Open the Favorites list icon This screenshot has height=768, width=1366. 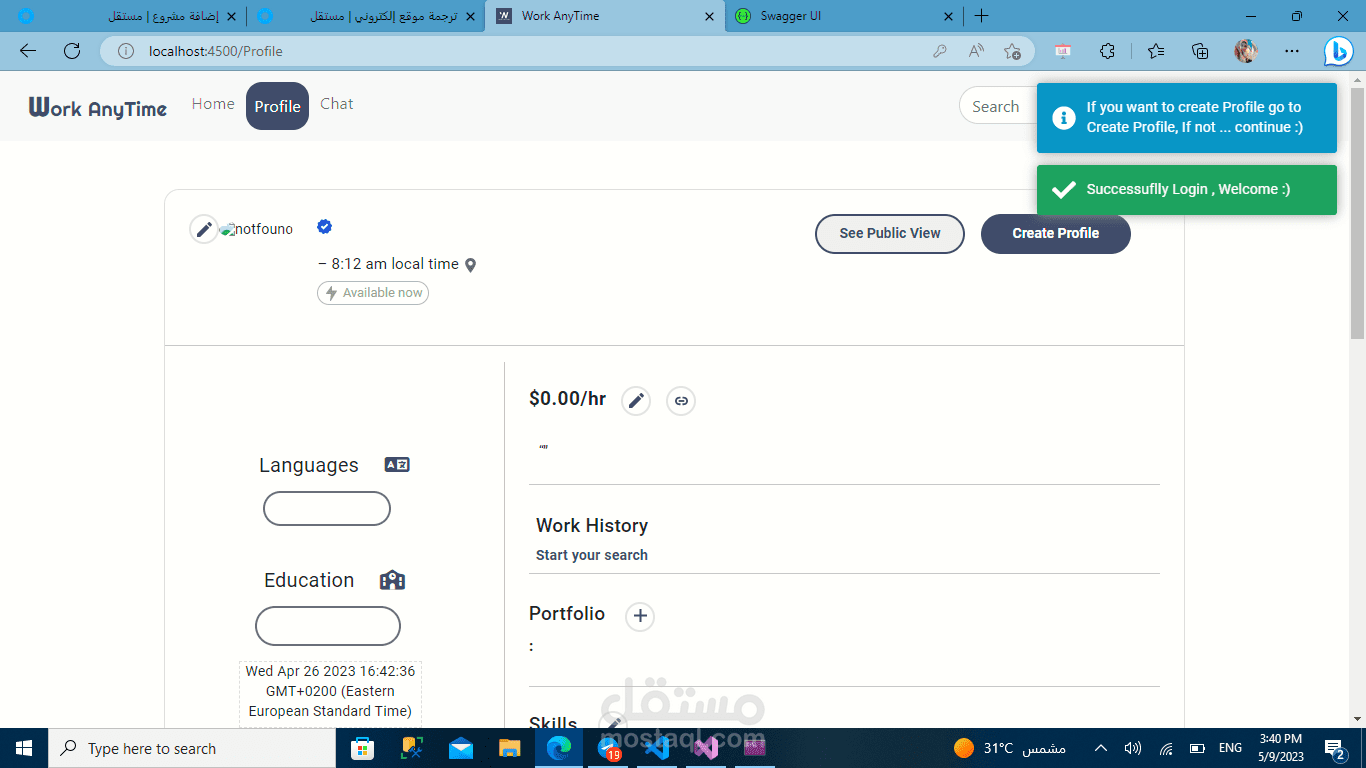click(1156, 51)
